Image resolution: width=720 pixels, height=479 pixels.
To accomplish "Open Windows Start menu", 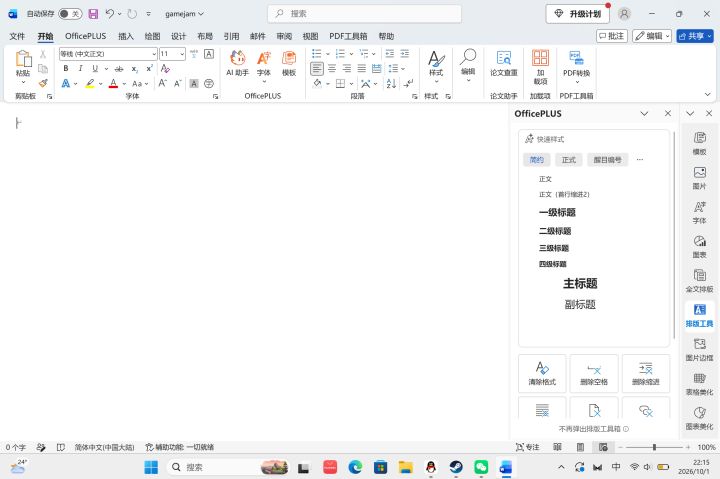I will tap(151, 468).
